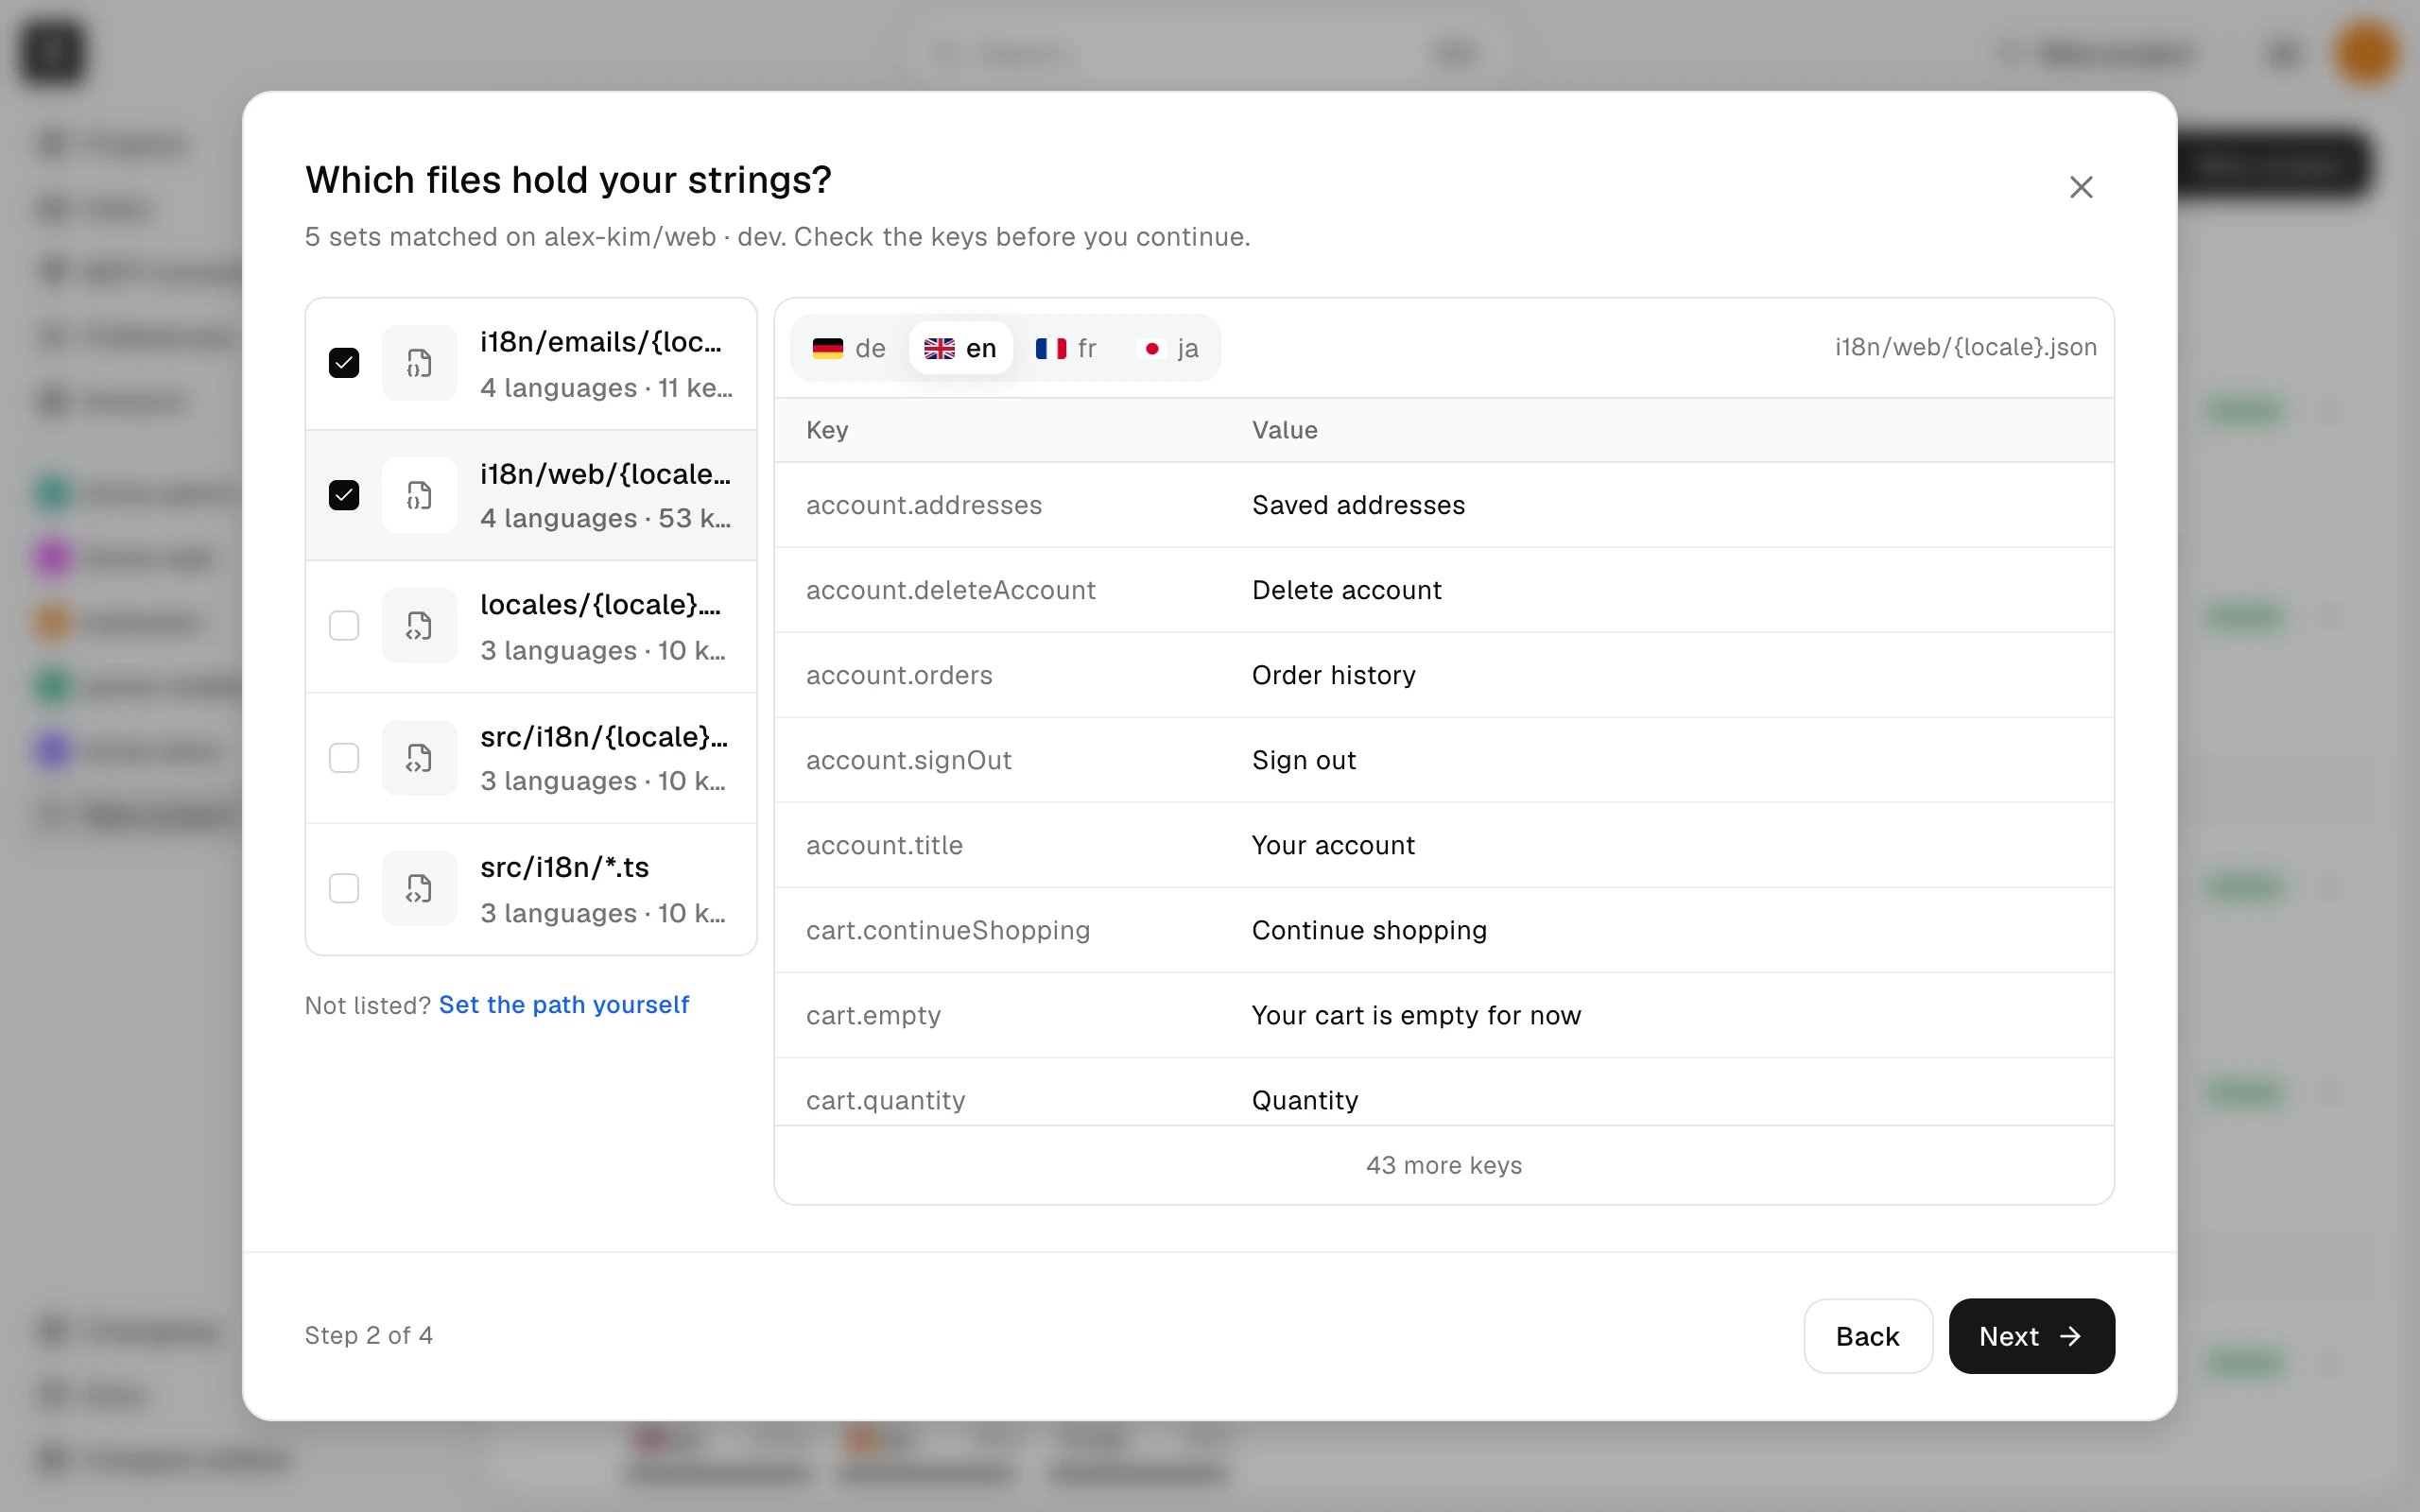
Task: Click the UK flag icon
Action: point(939,349)
